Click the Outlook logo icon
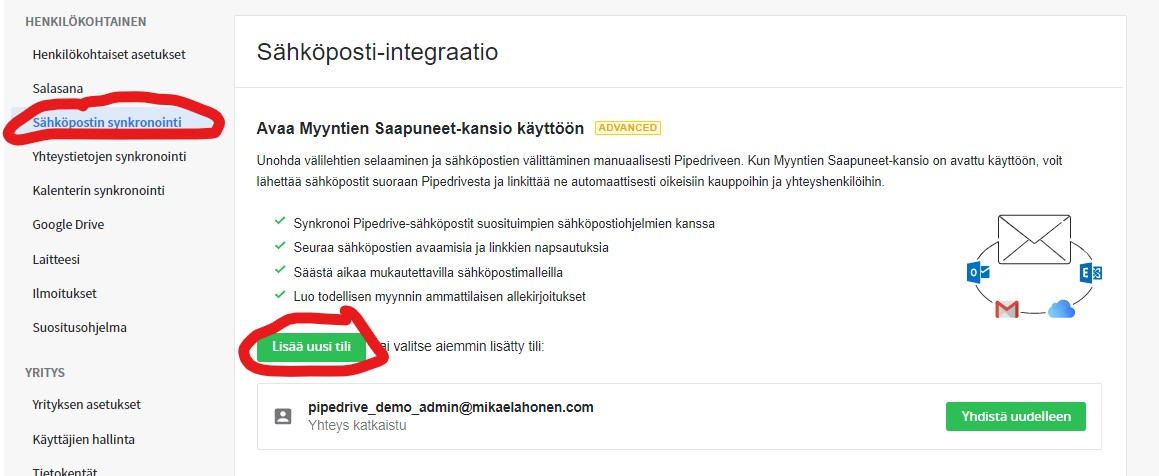The height and width of the screenshot is (476, 1159). (979, 273)
